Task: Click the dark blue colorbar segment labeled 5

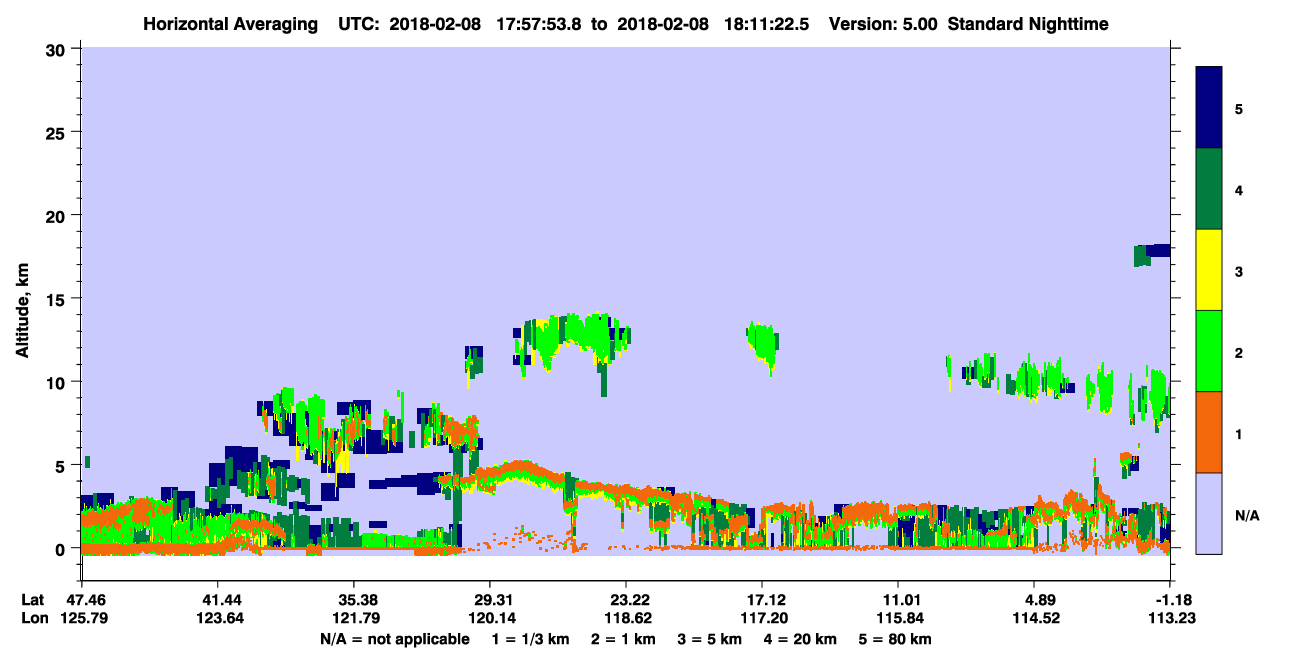Action: pos(1209,108)
